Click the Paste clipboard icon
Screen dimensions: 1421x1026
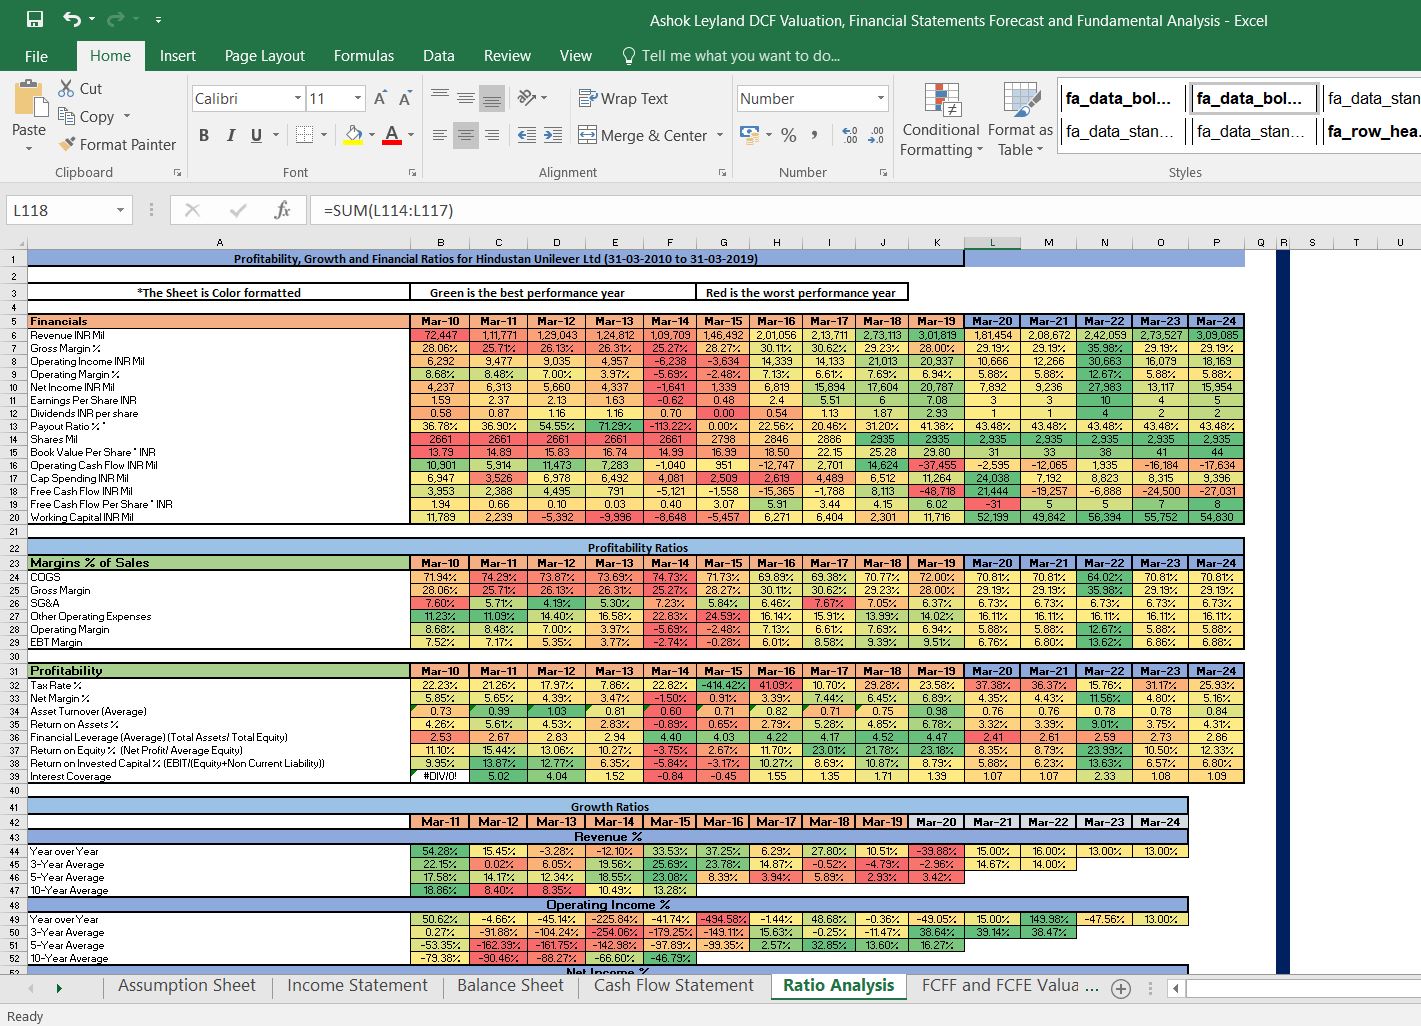tap(29, 100)
